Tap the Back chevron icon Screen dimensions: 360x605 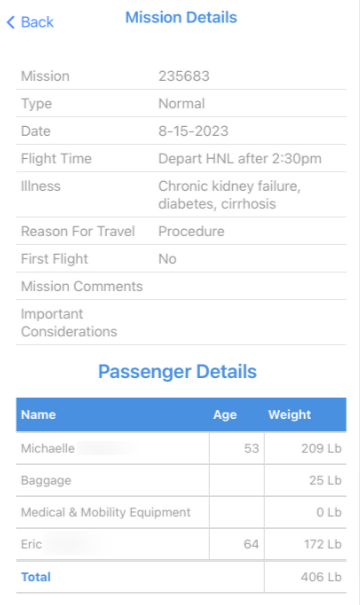coord(11,22)
